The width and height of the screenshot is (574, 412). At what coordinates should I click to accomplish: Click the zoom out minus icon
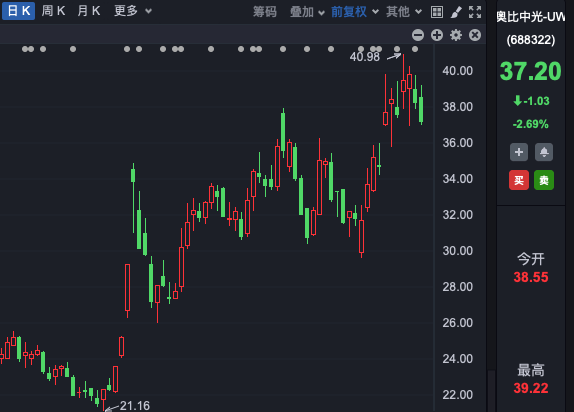coord(418,35)
